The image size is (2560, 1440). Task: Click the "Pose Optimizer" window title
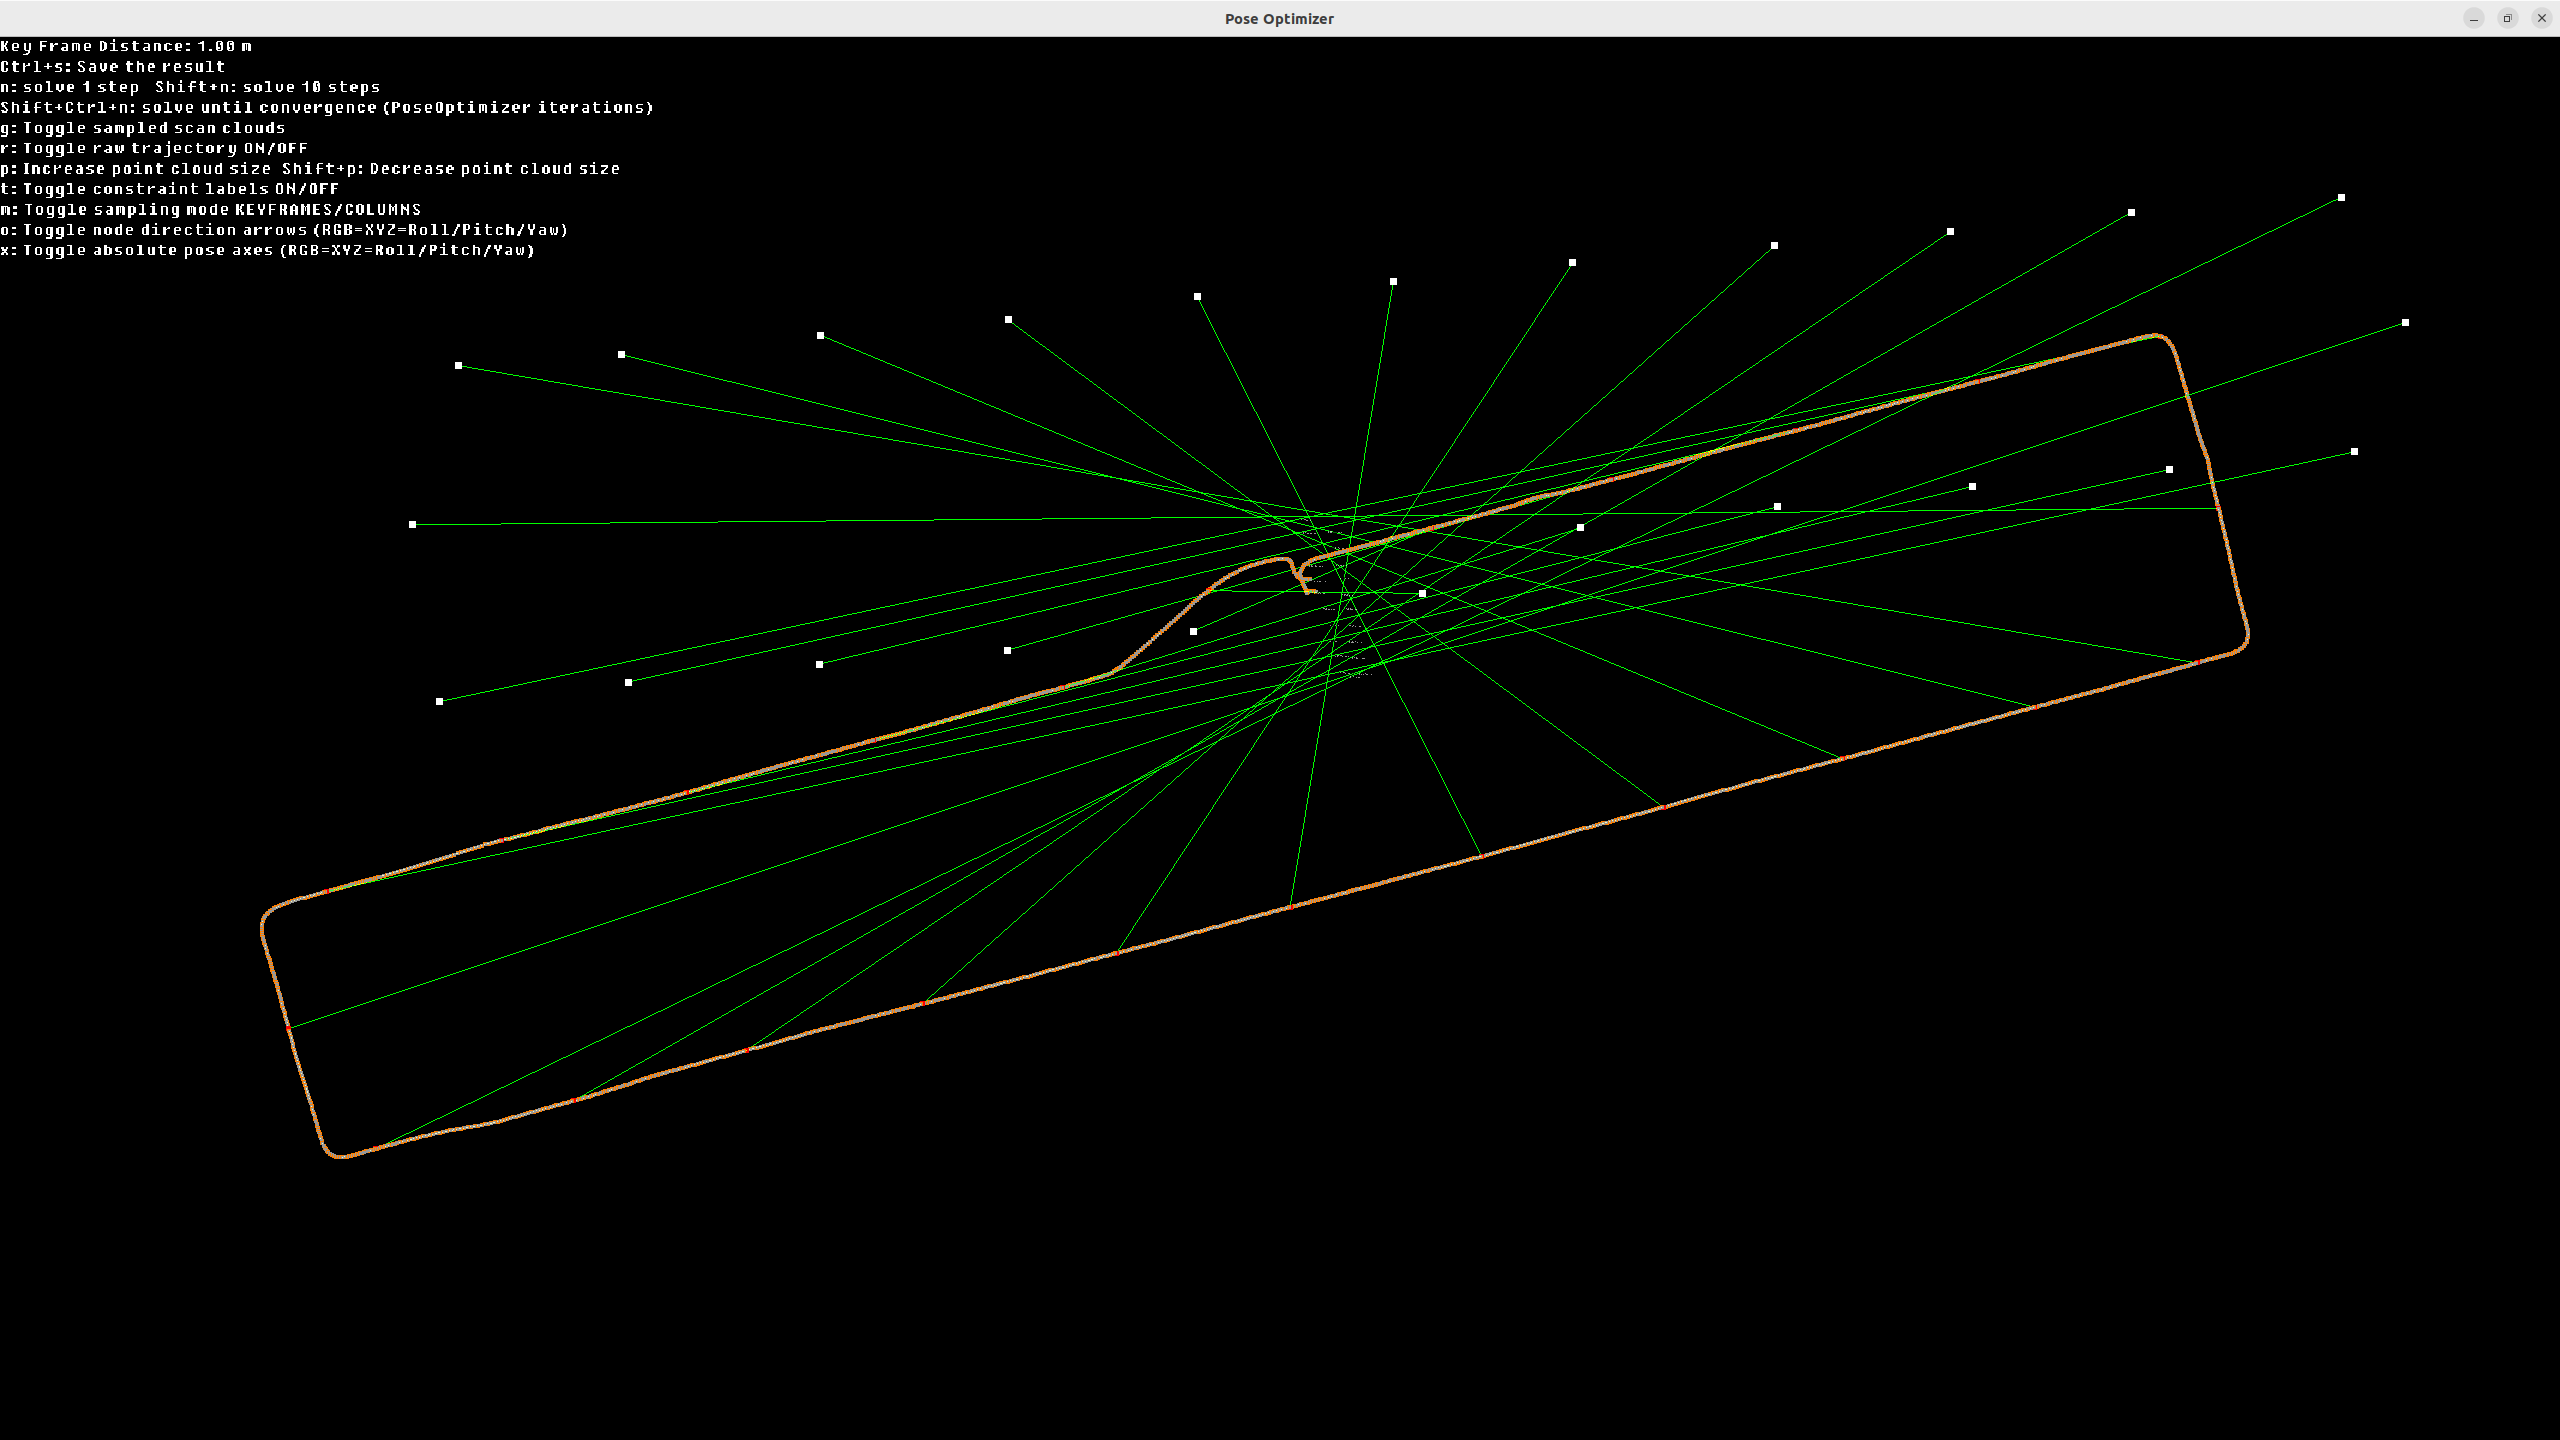[x=1279, y=19]
